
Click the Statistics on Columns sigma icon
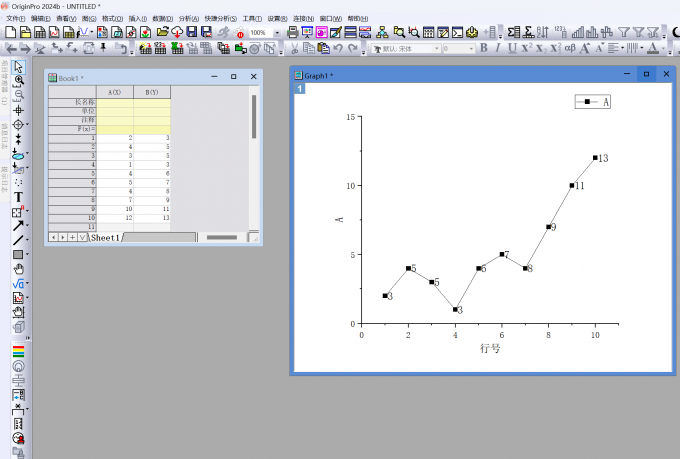[x=513, y=32]
